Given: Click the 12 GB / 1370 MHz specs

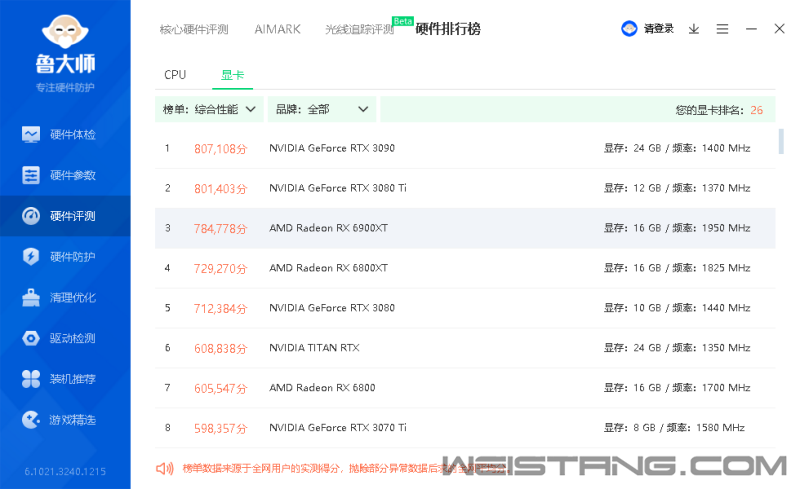Looking at the screenshot, I should coord(677,188).
